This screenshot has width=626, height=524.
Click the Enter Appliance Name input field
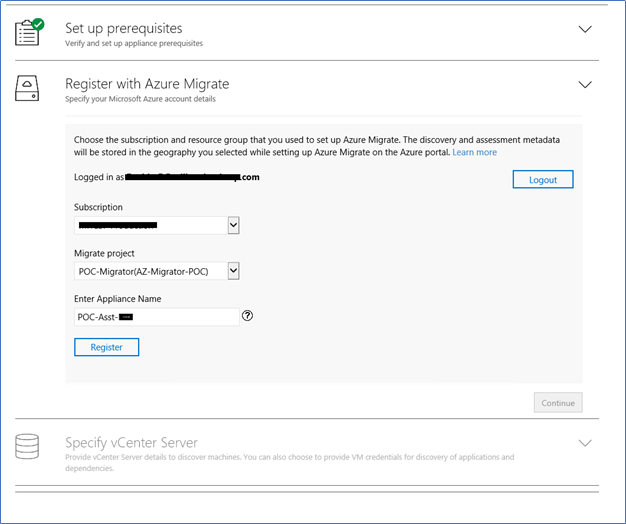pyautogui.click(x=156, y=317)
